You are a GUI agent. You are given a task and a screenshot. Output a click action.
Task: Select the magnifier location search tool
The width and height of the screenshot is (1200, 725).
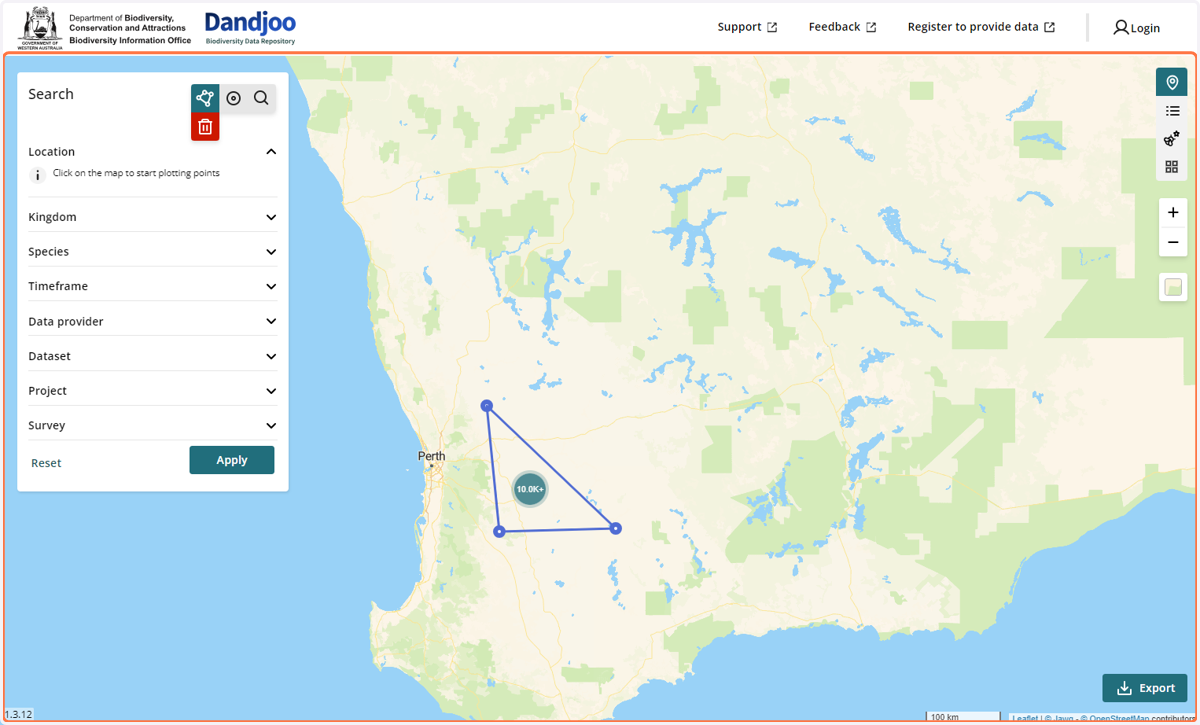[261, 98]
